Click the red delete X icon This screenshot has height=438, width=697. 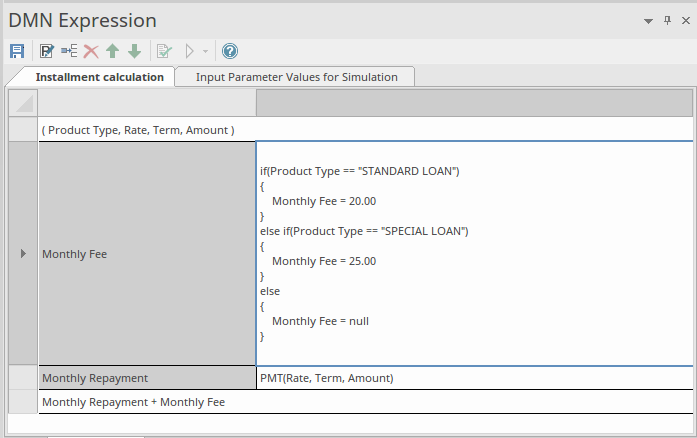click(x=91, y=51)
